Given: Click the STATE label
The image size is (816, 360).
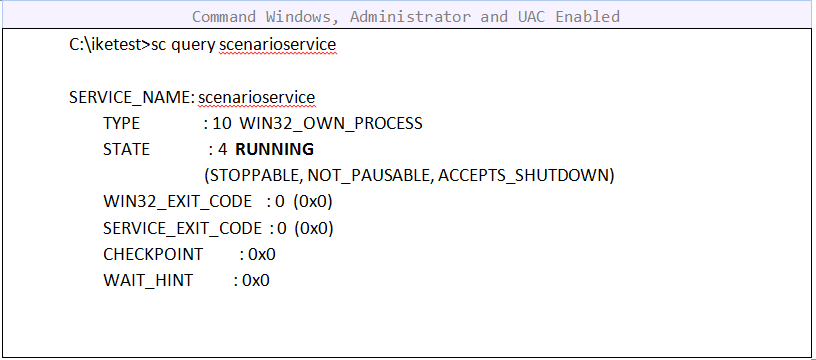Looking at the screenshot, I should [126, 150].
